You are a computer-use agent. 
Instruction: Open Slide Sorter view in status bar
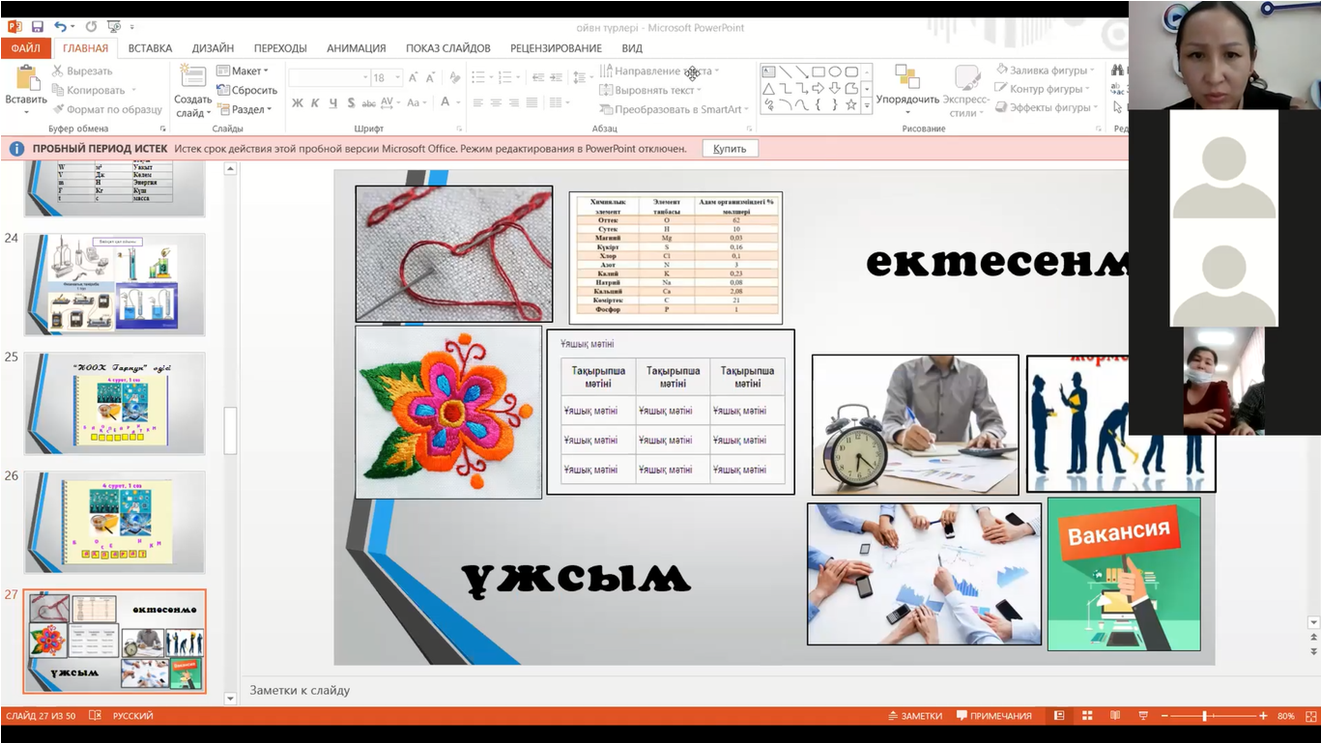pyautogui.click(x=1087, y=716)
